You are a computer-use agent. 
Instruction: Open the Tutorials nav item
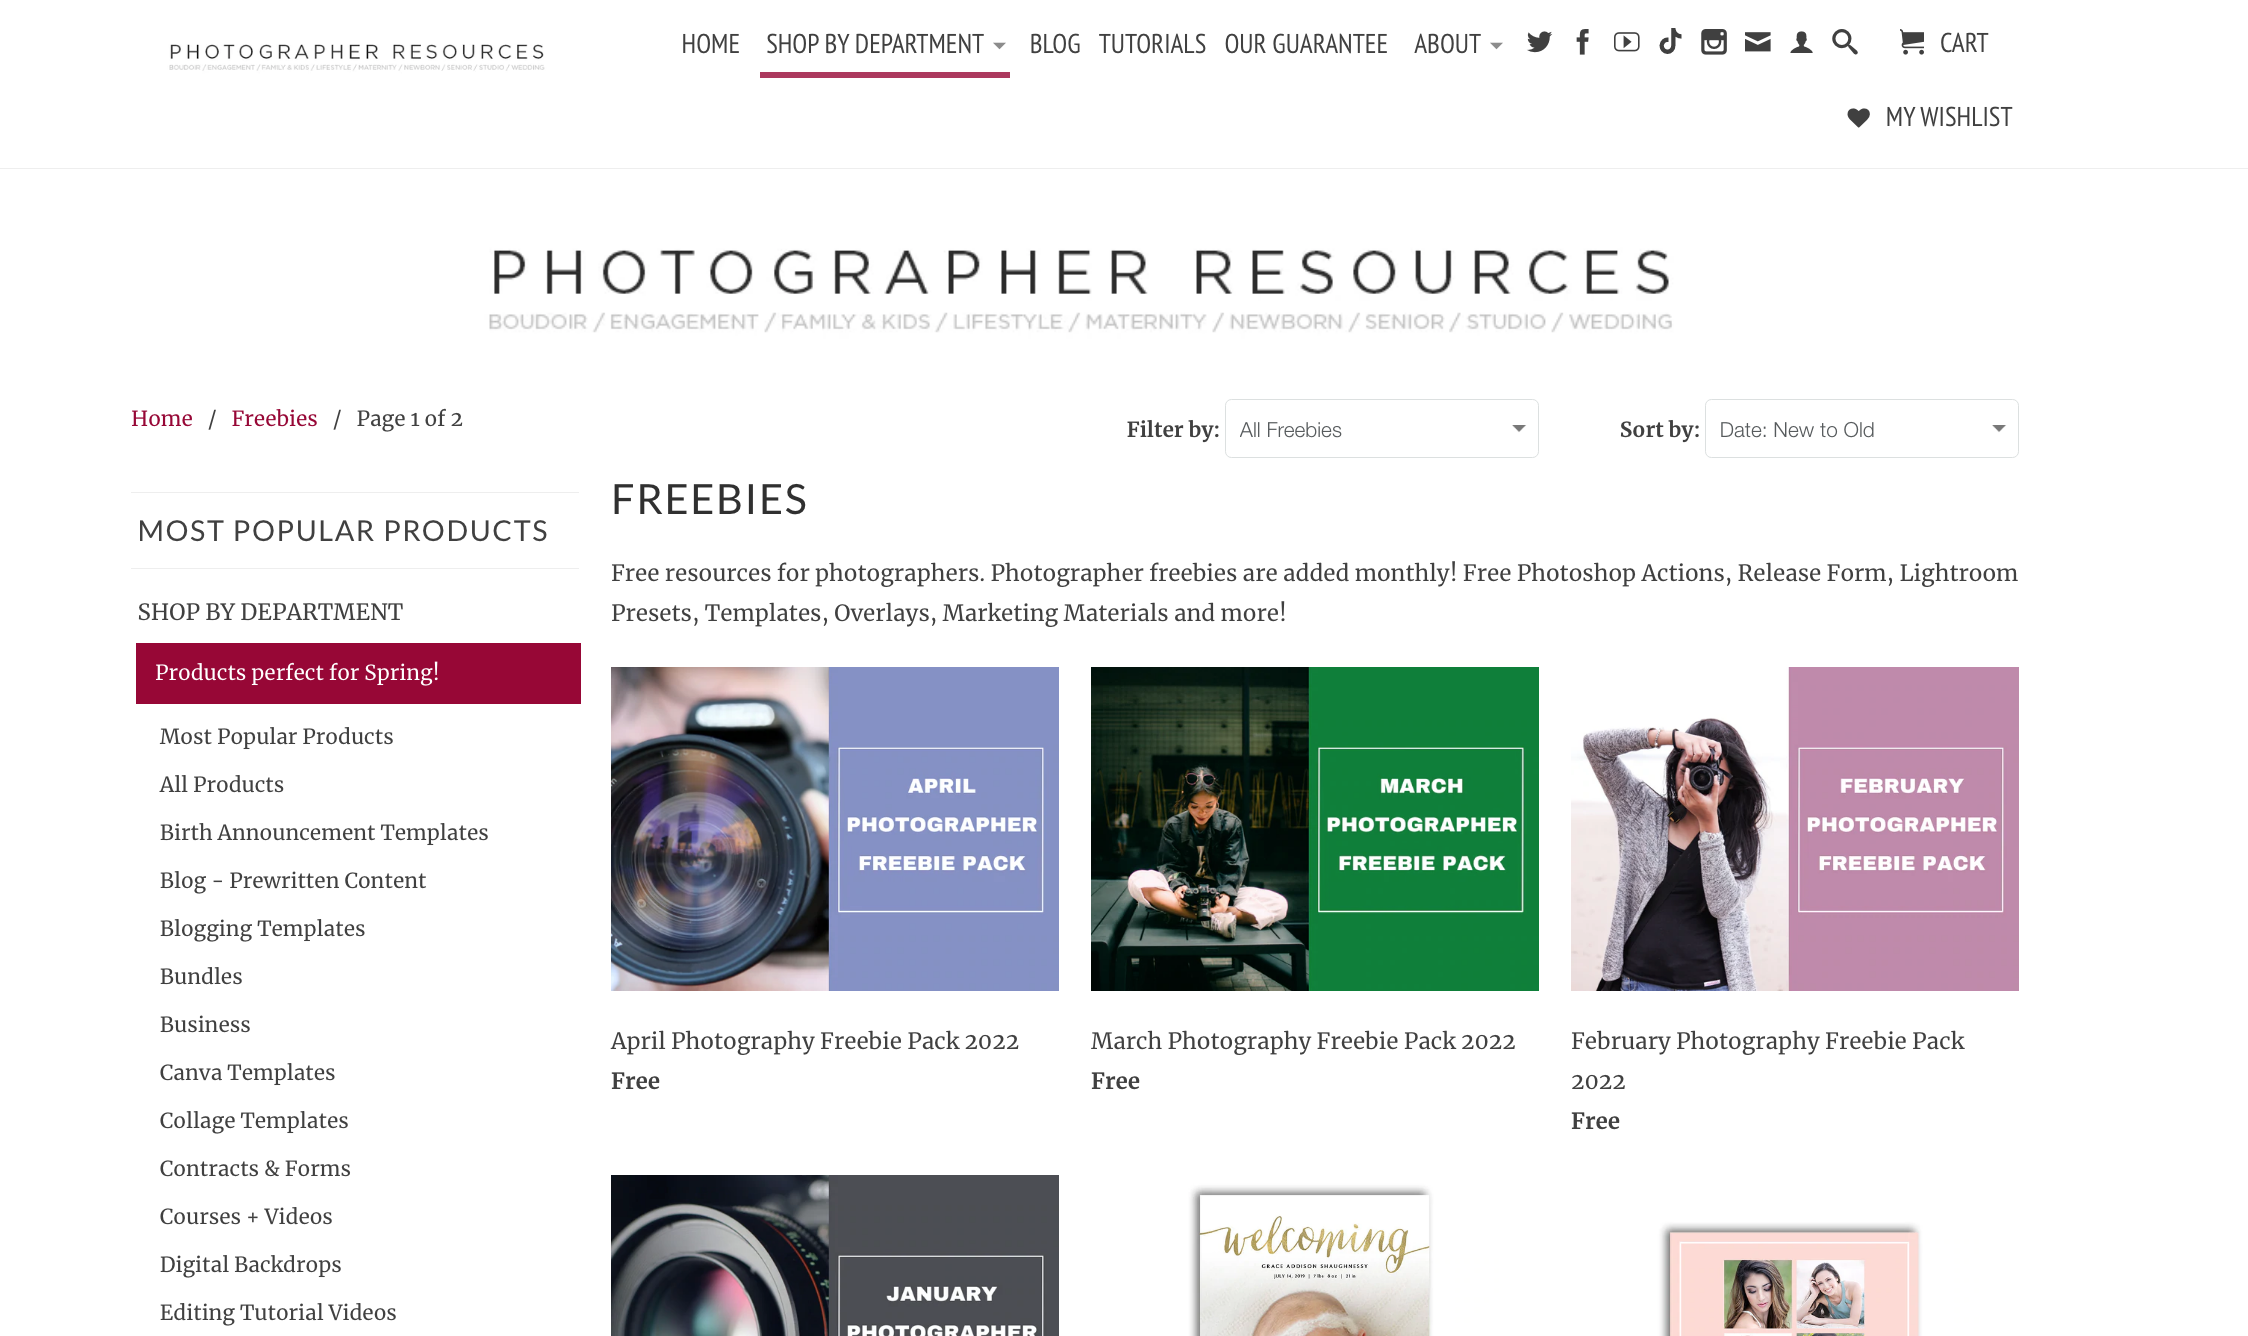point(1152,44)
